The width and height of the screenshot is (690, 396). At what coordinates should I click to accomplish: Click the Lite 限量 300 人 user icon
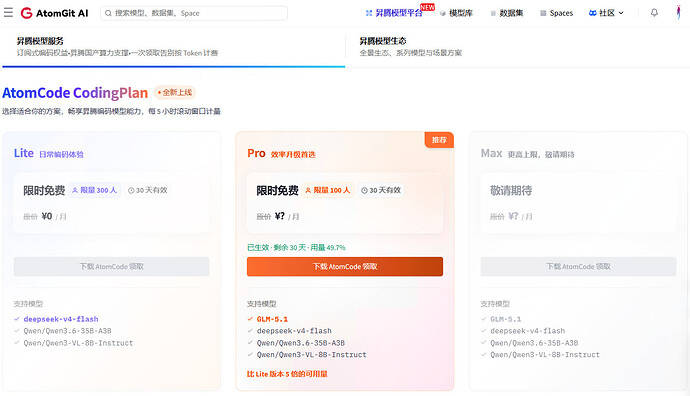(x=75, y=191)
